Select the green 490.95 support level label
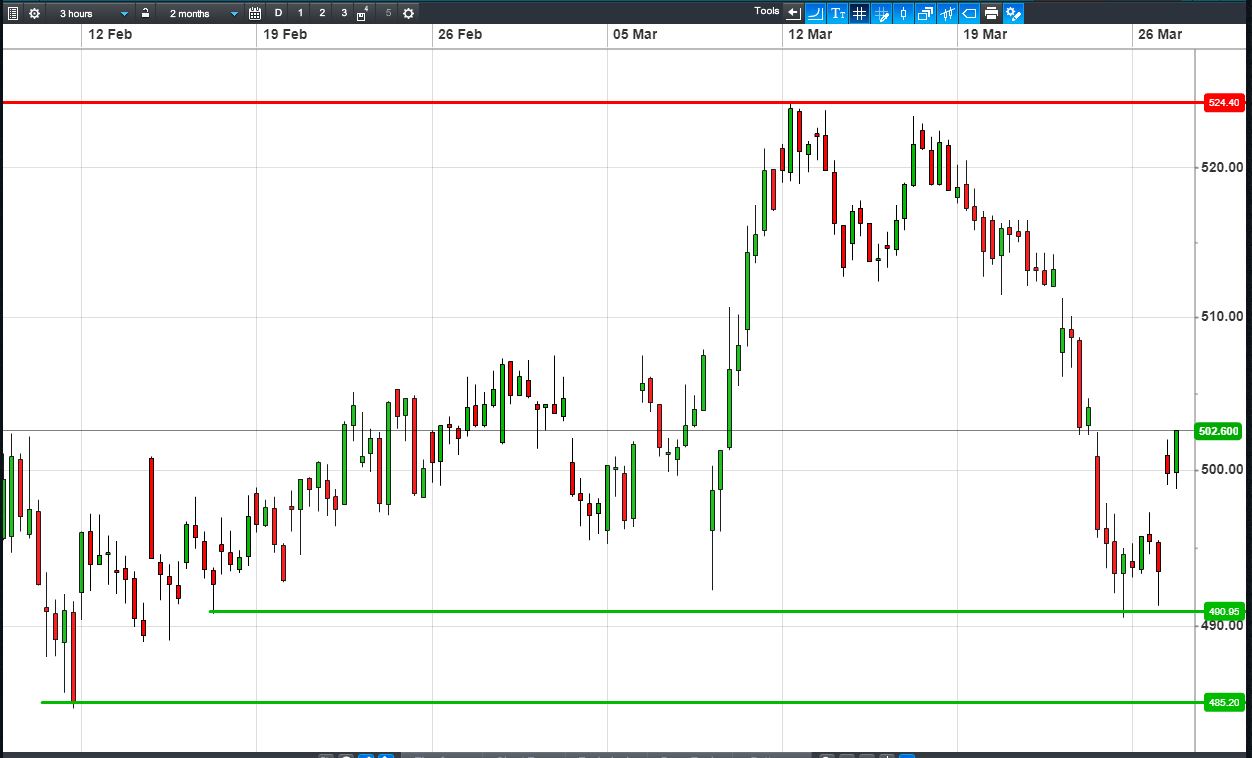Image resolution: width=1252 pixels, height=758 pixels. pyautogui.click(x=1223, y=611)
